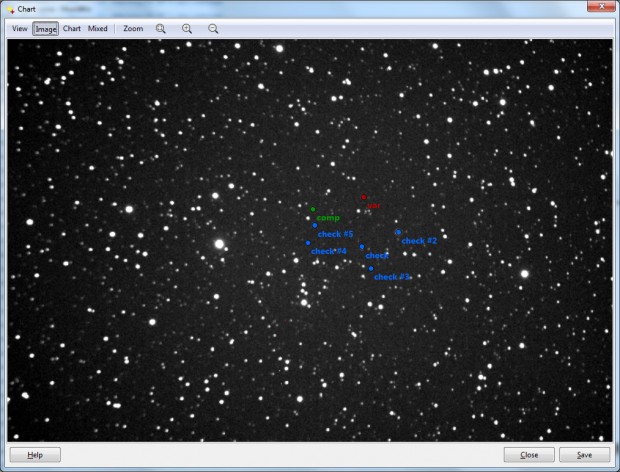Switch to Chart display mode
Screen dimensions: 620x472
click(72, 29)
